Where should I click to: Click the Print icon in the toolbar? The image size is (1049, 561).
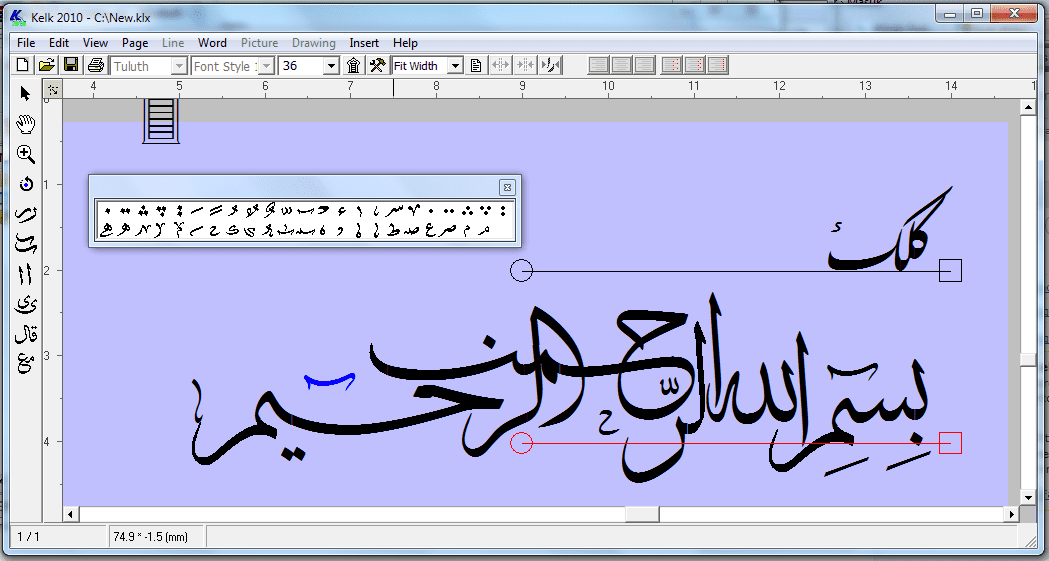95,66
